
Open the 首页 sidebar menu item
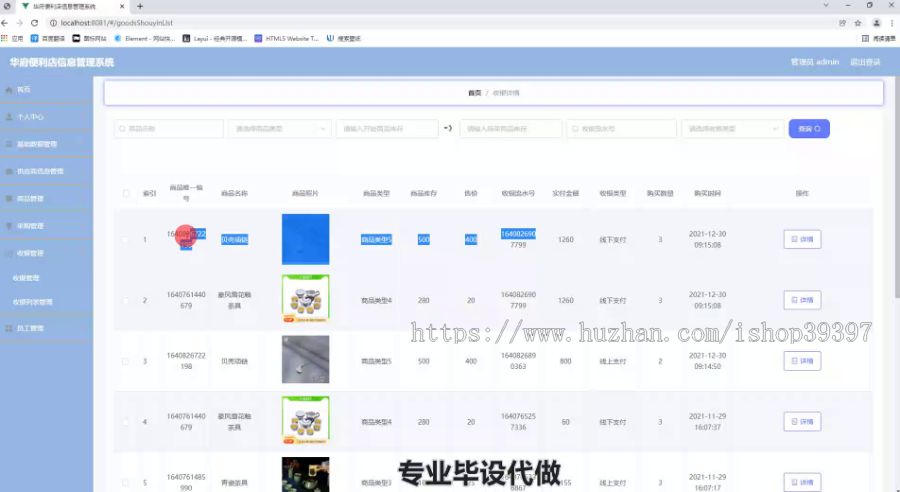pyautogui.click(x=46, y=90)
